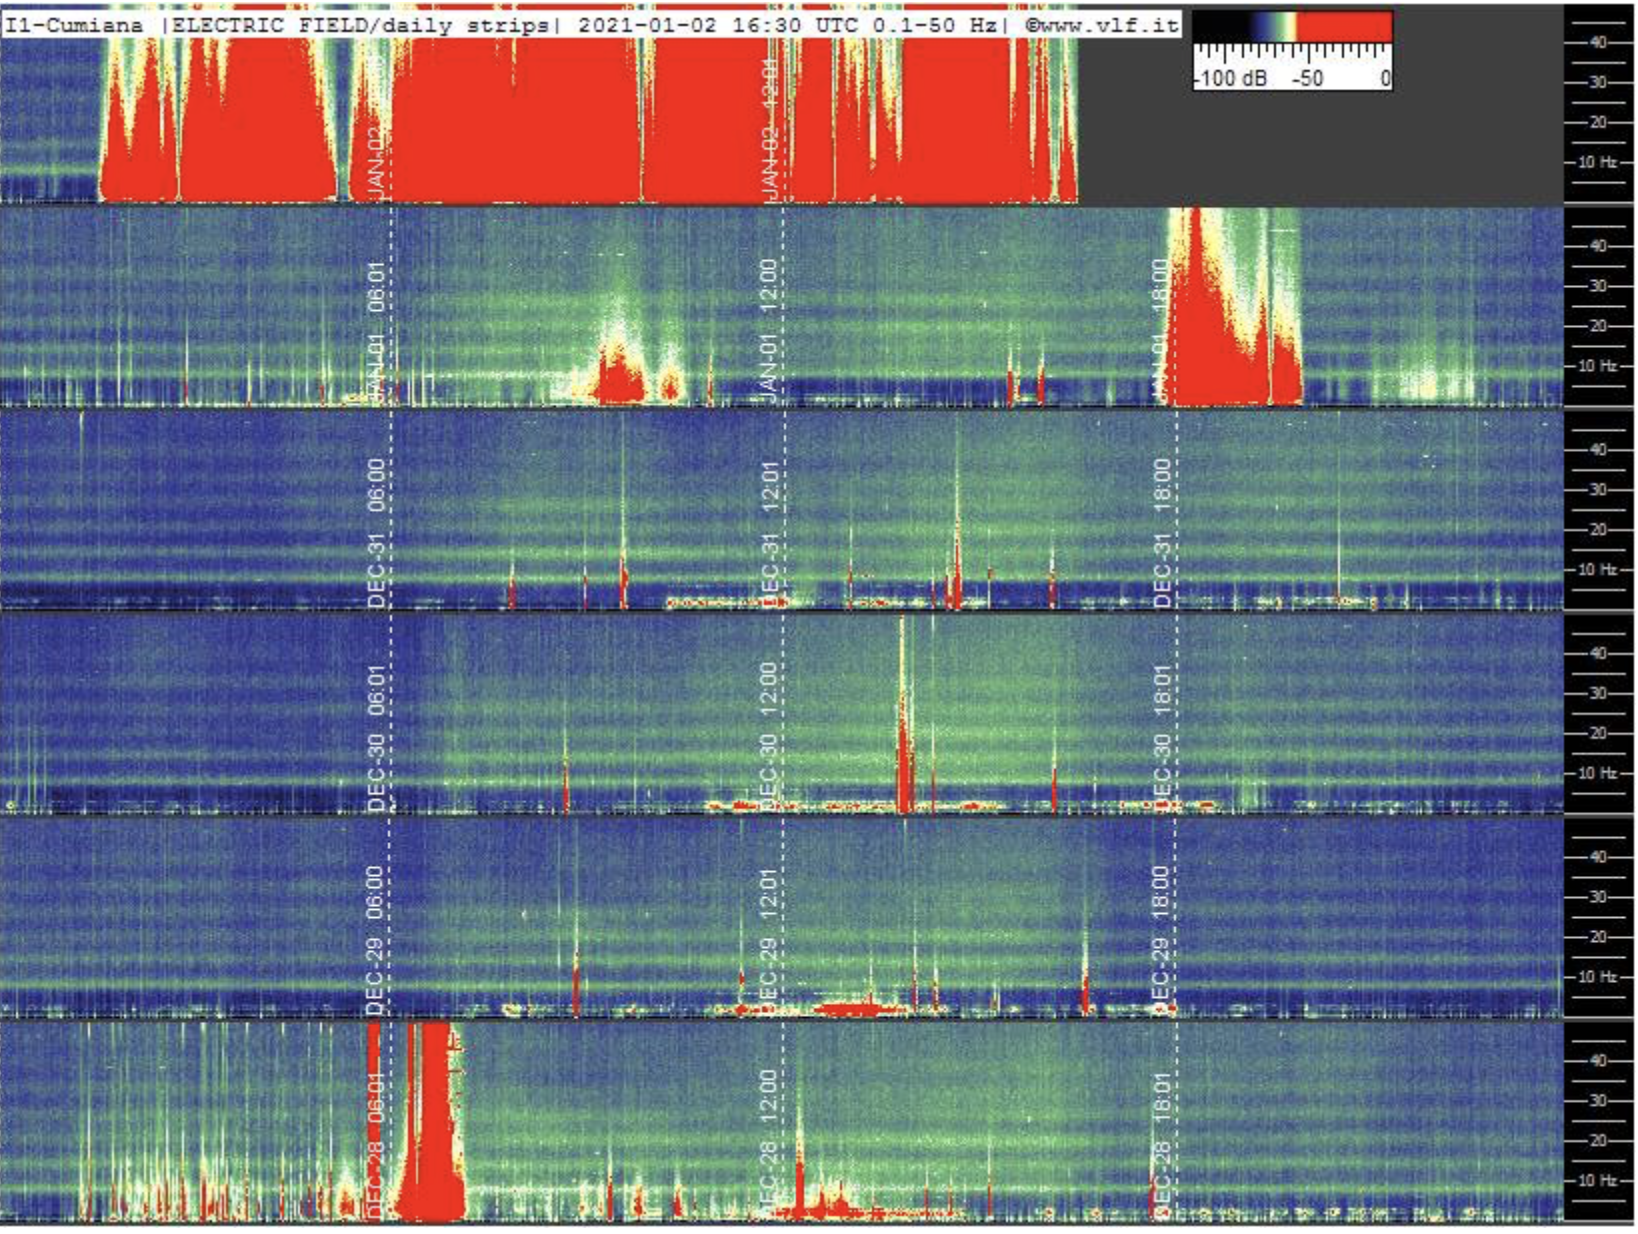Click the 10 Hz axis label of the JAN-02 strip

pos(1598,162)
